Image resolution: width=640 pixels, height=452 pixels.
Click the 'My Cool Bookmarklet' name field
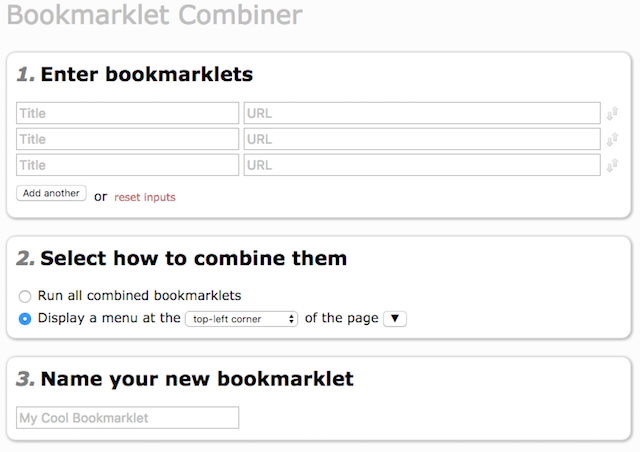[127, 418]
